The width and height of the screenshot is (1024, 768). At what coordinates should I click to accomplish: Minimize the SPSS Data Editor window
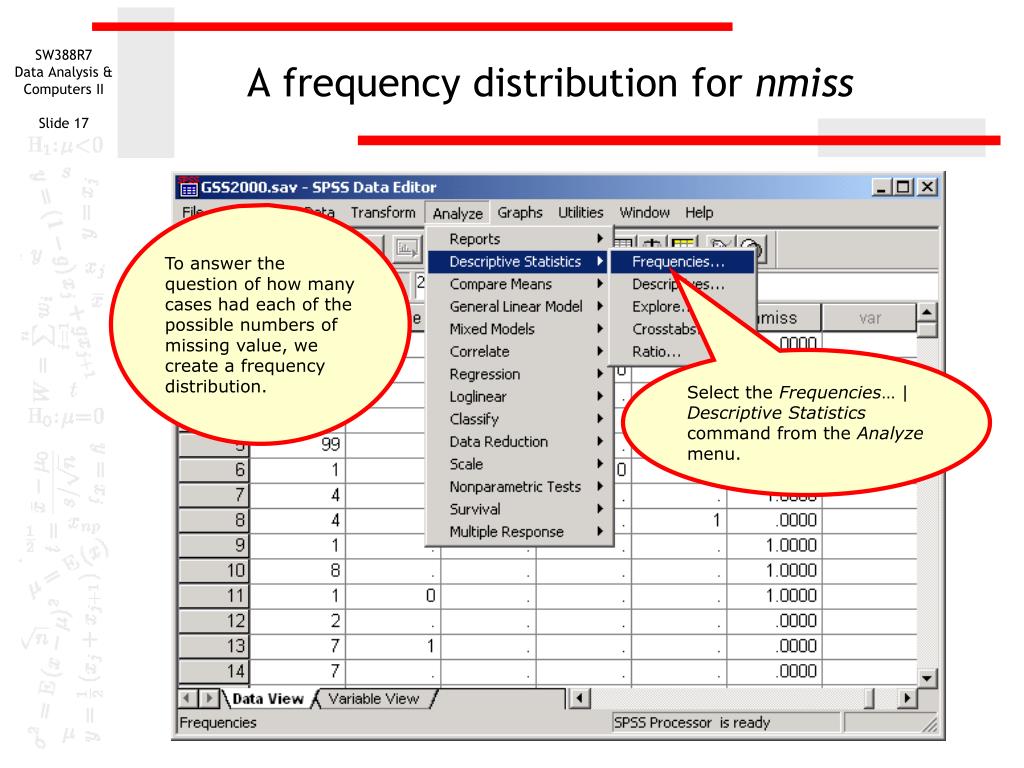point(882,187)
